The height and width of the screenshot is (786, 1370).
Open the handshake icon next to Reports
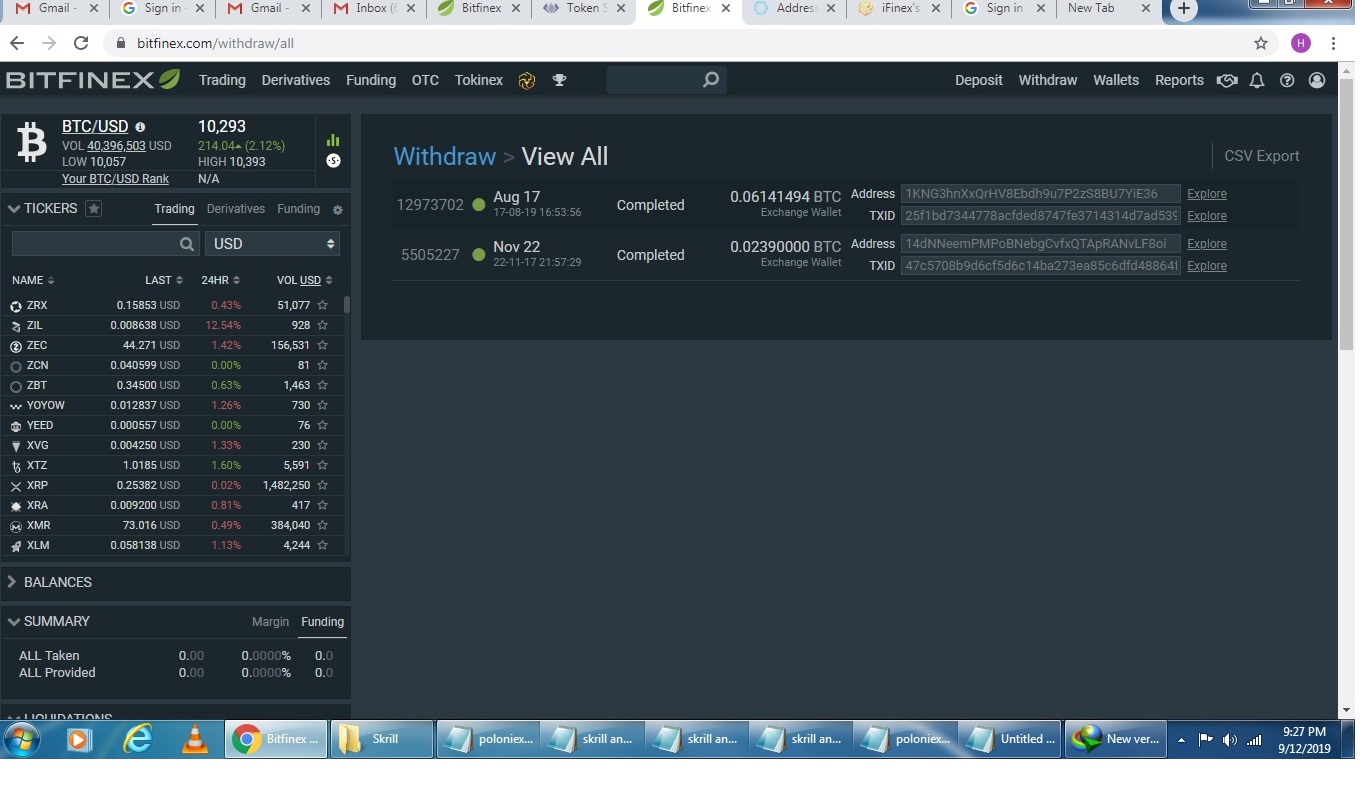click(1227, 80)
